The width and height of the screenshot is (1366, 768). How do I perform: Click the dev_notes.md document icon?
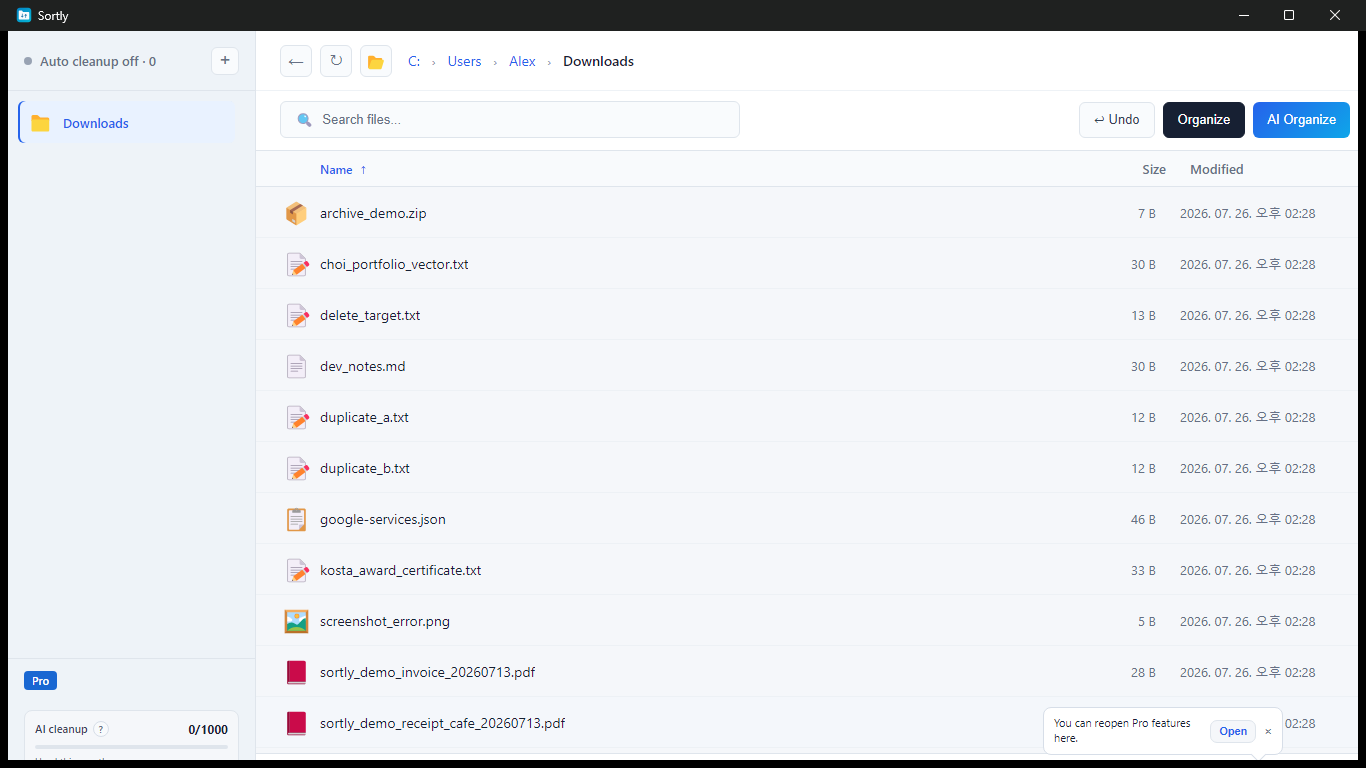[x=296, y=366]
